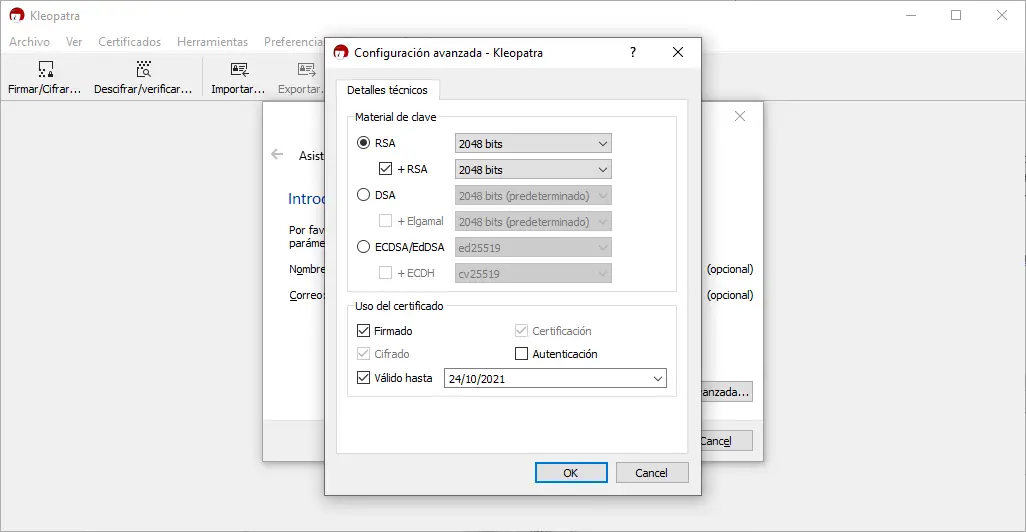Click the Exportar toolbar icon
Image resolution: width=1026 pixels, height=532 pixels.
click(x=306, y=69)
